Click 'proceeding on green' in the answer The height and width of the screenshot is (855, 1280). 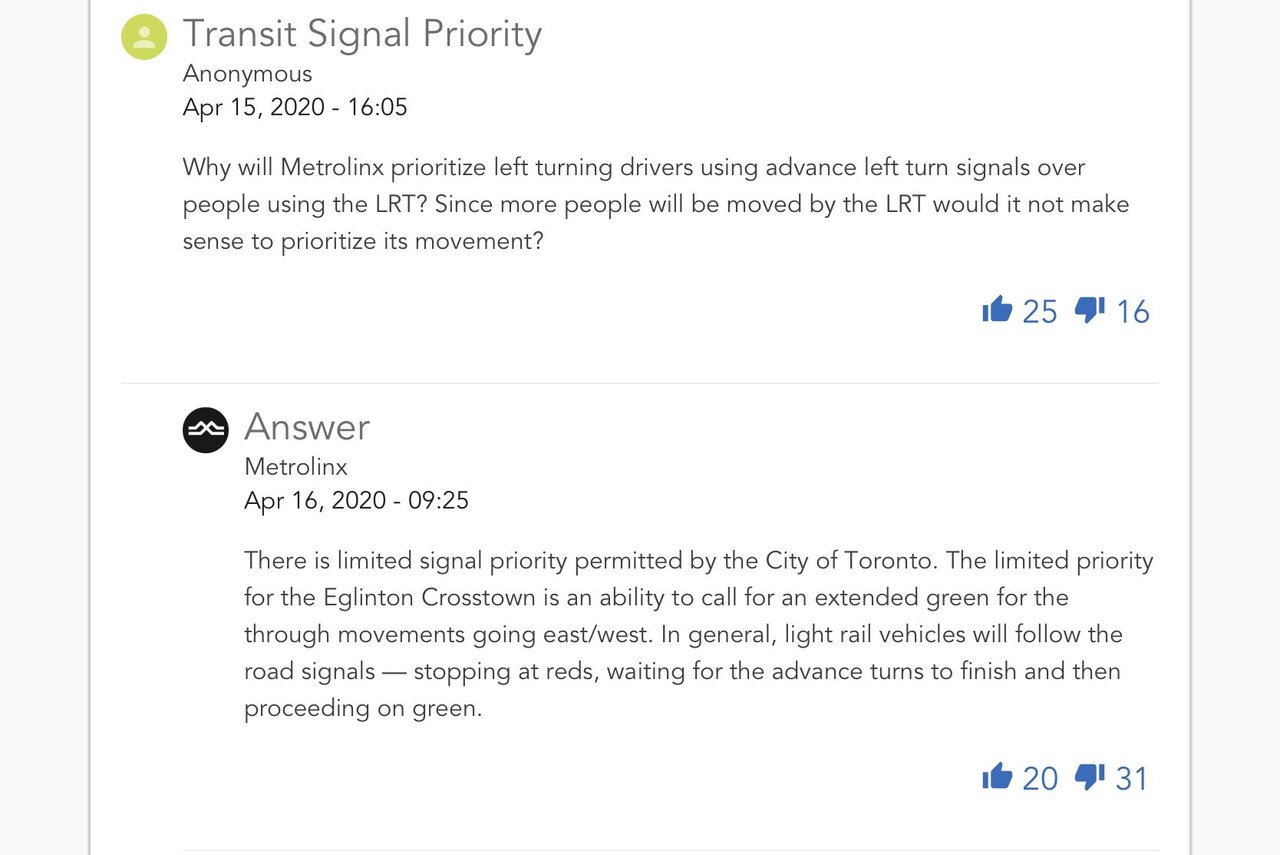click(x=361, y=708)
